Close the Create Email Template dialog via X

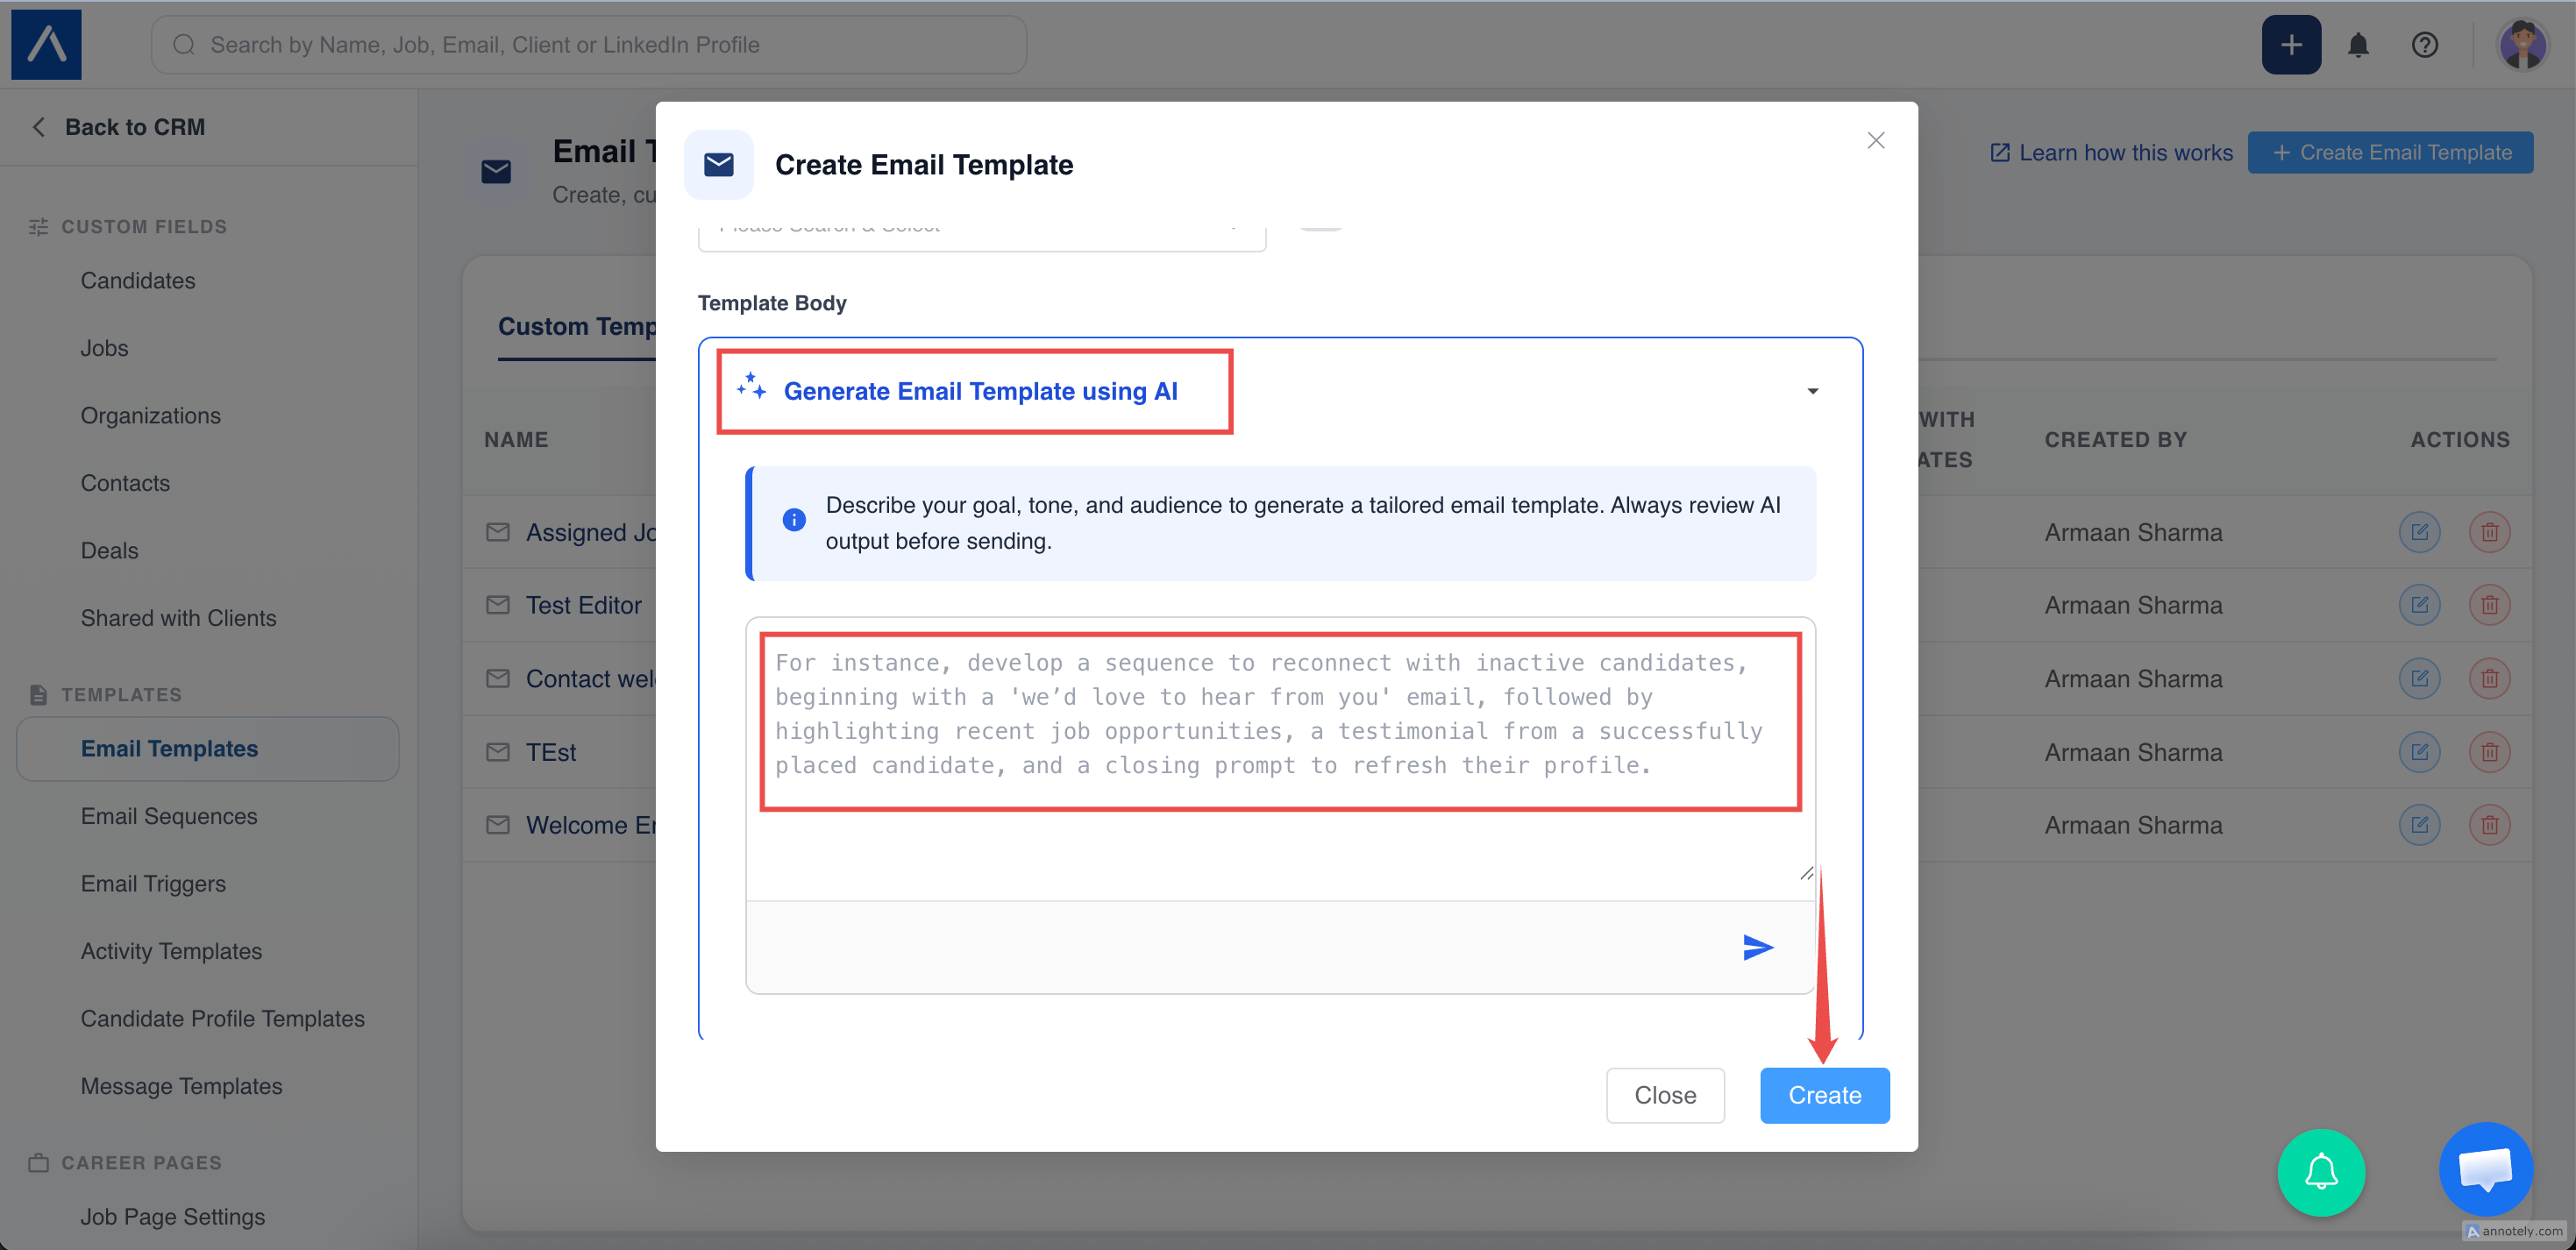(1876, 141)
